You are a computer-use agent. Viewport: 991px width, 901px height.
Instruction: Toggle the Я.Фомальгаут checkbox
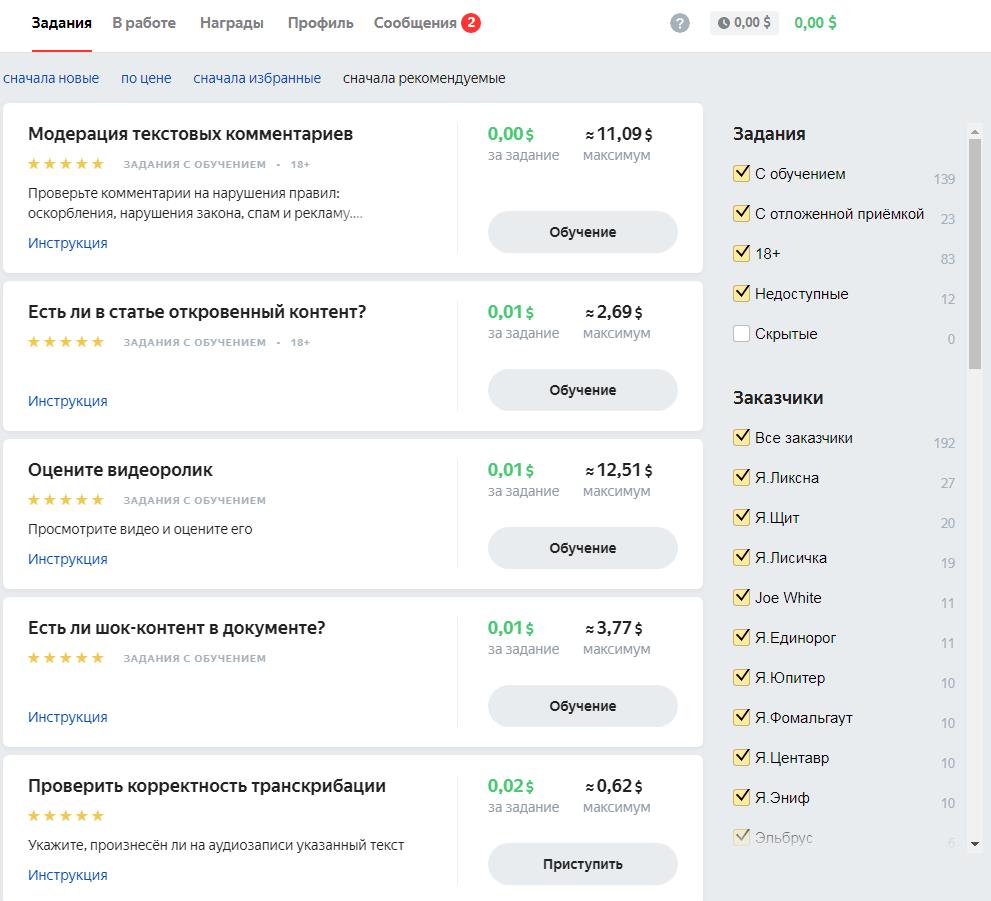click(x=741, y=717)
